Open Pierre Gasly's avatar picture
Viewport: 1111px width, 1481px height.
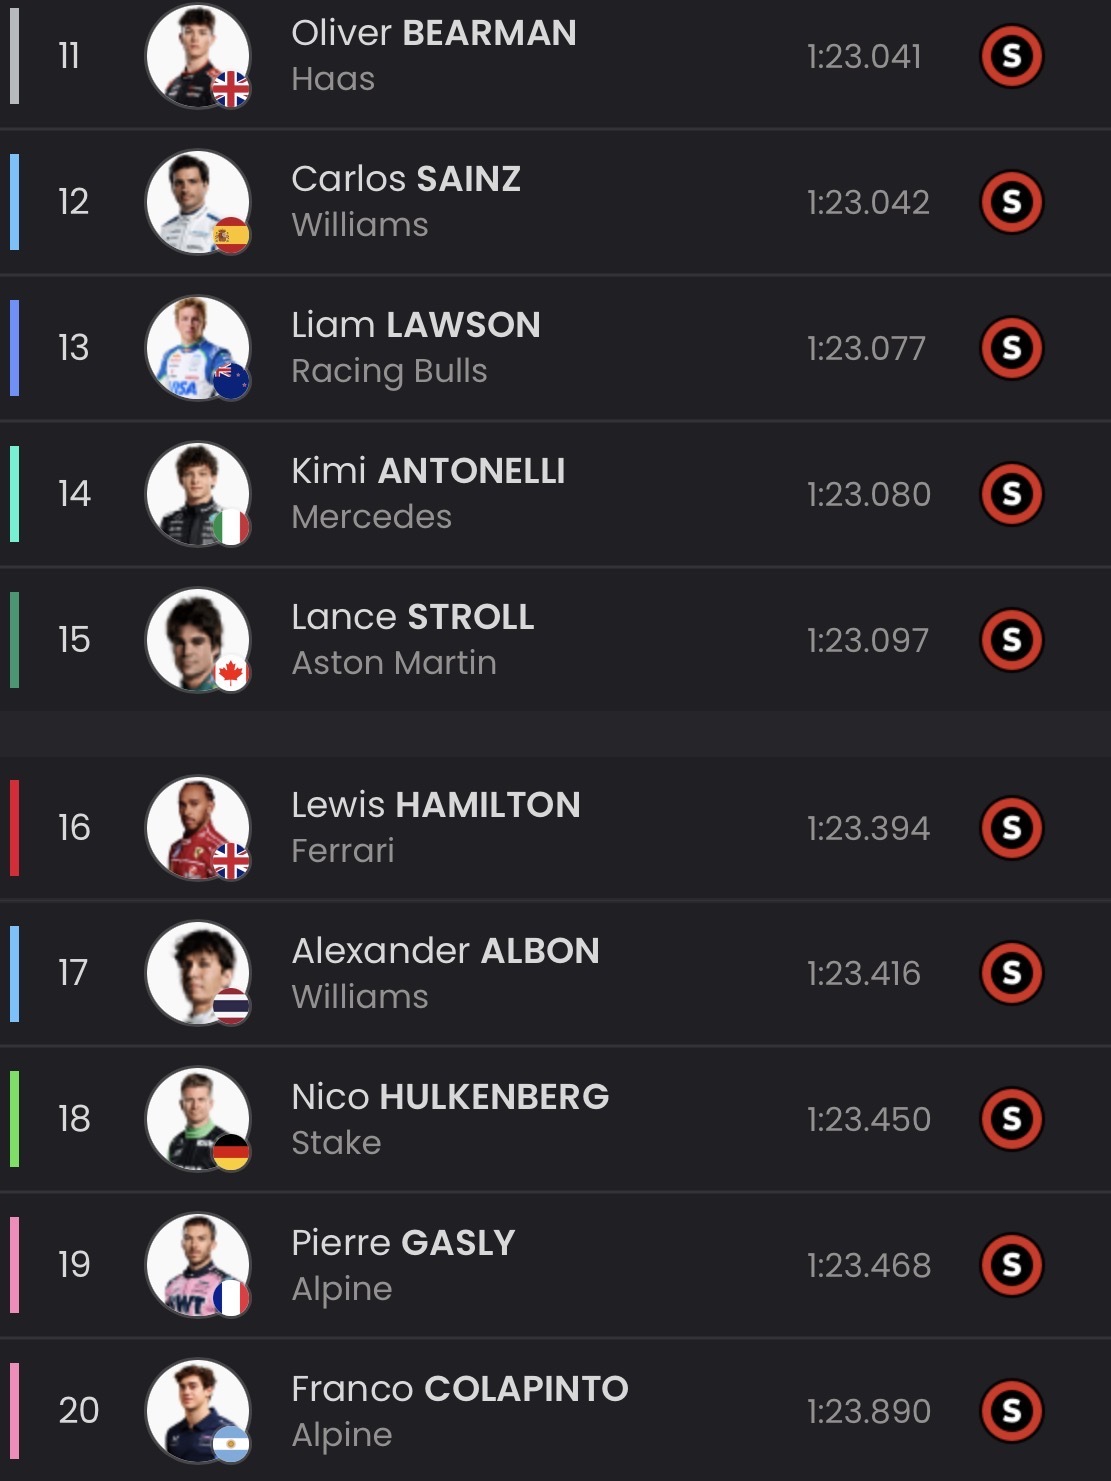click(197, 1265)
